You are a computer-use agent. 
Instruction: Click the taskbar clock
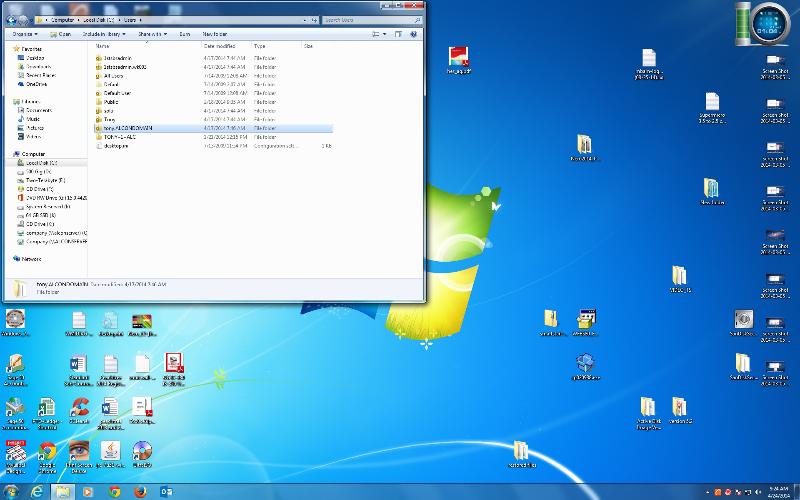tap(777, 492)
